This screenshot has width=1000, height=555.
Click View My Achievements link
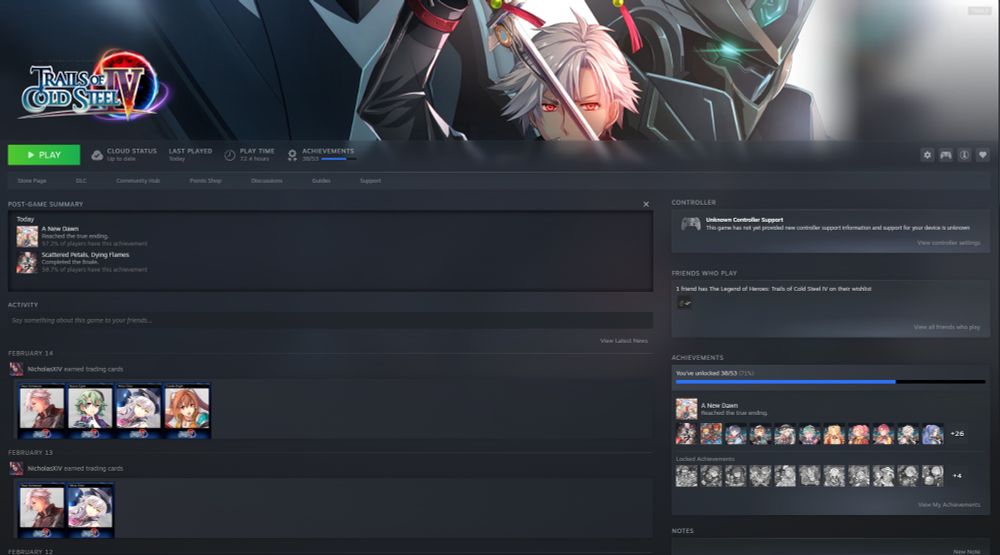[x=949, y=505]
